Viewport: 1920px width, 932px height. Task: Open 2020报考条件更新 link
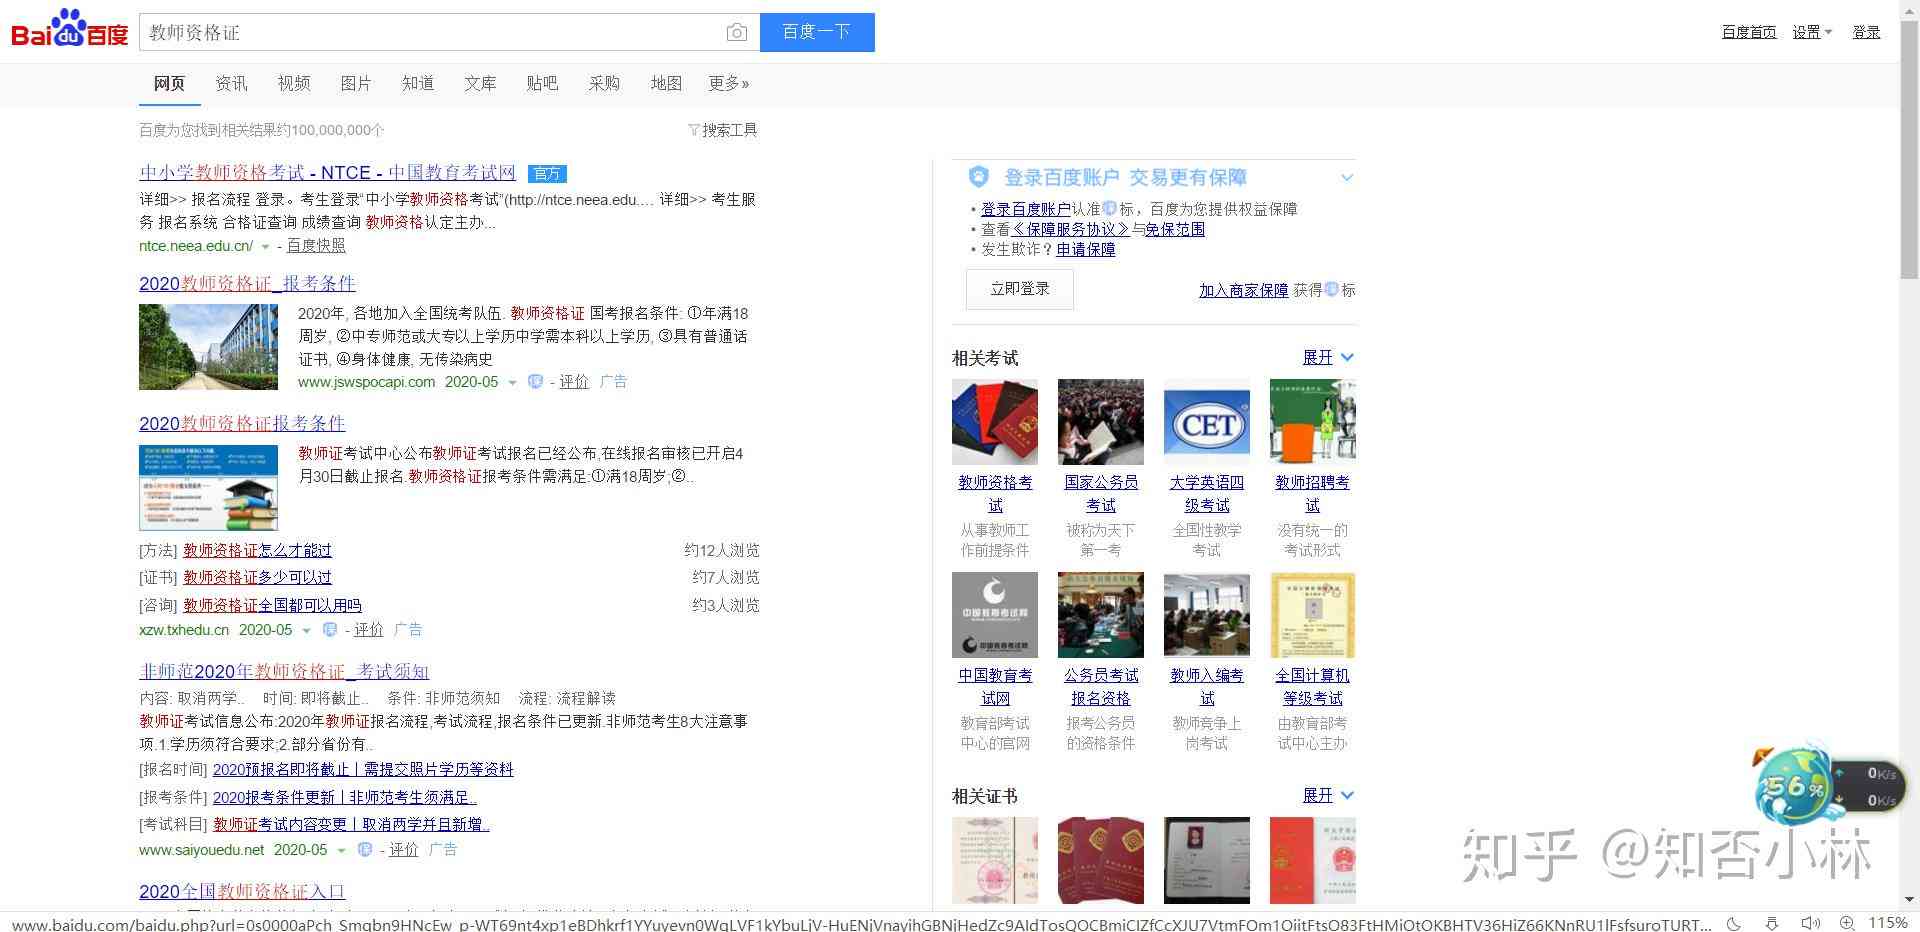[x=344, y=797]
